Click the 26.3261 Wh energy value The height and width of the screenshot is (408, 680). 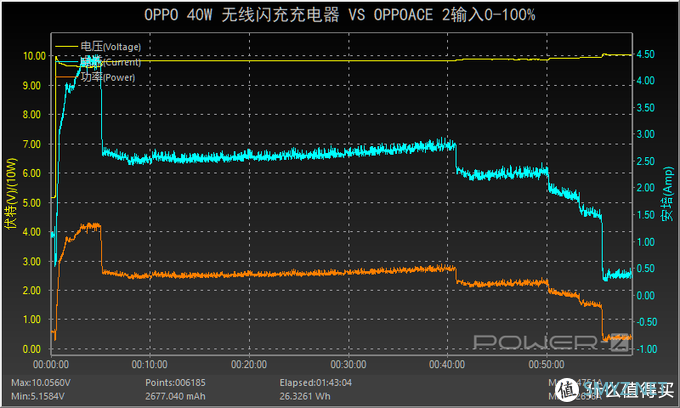point(305,396)
